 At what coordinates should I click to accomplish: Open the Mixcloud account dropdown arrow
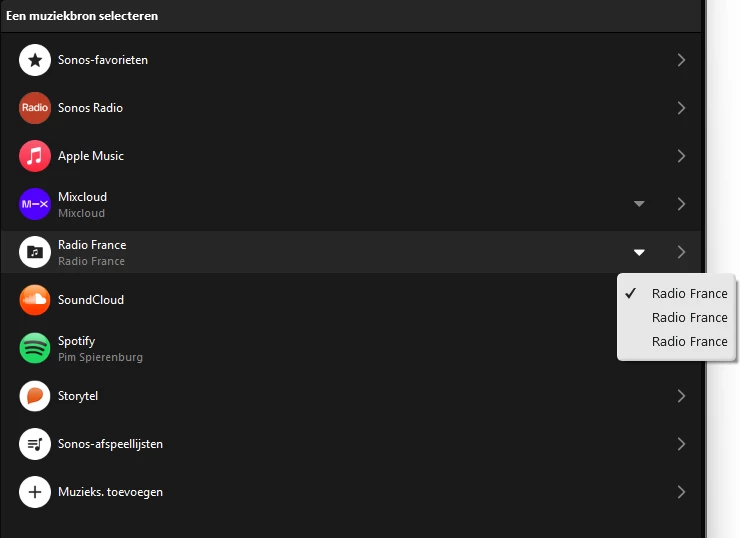[639, 204]
